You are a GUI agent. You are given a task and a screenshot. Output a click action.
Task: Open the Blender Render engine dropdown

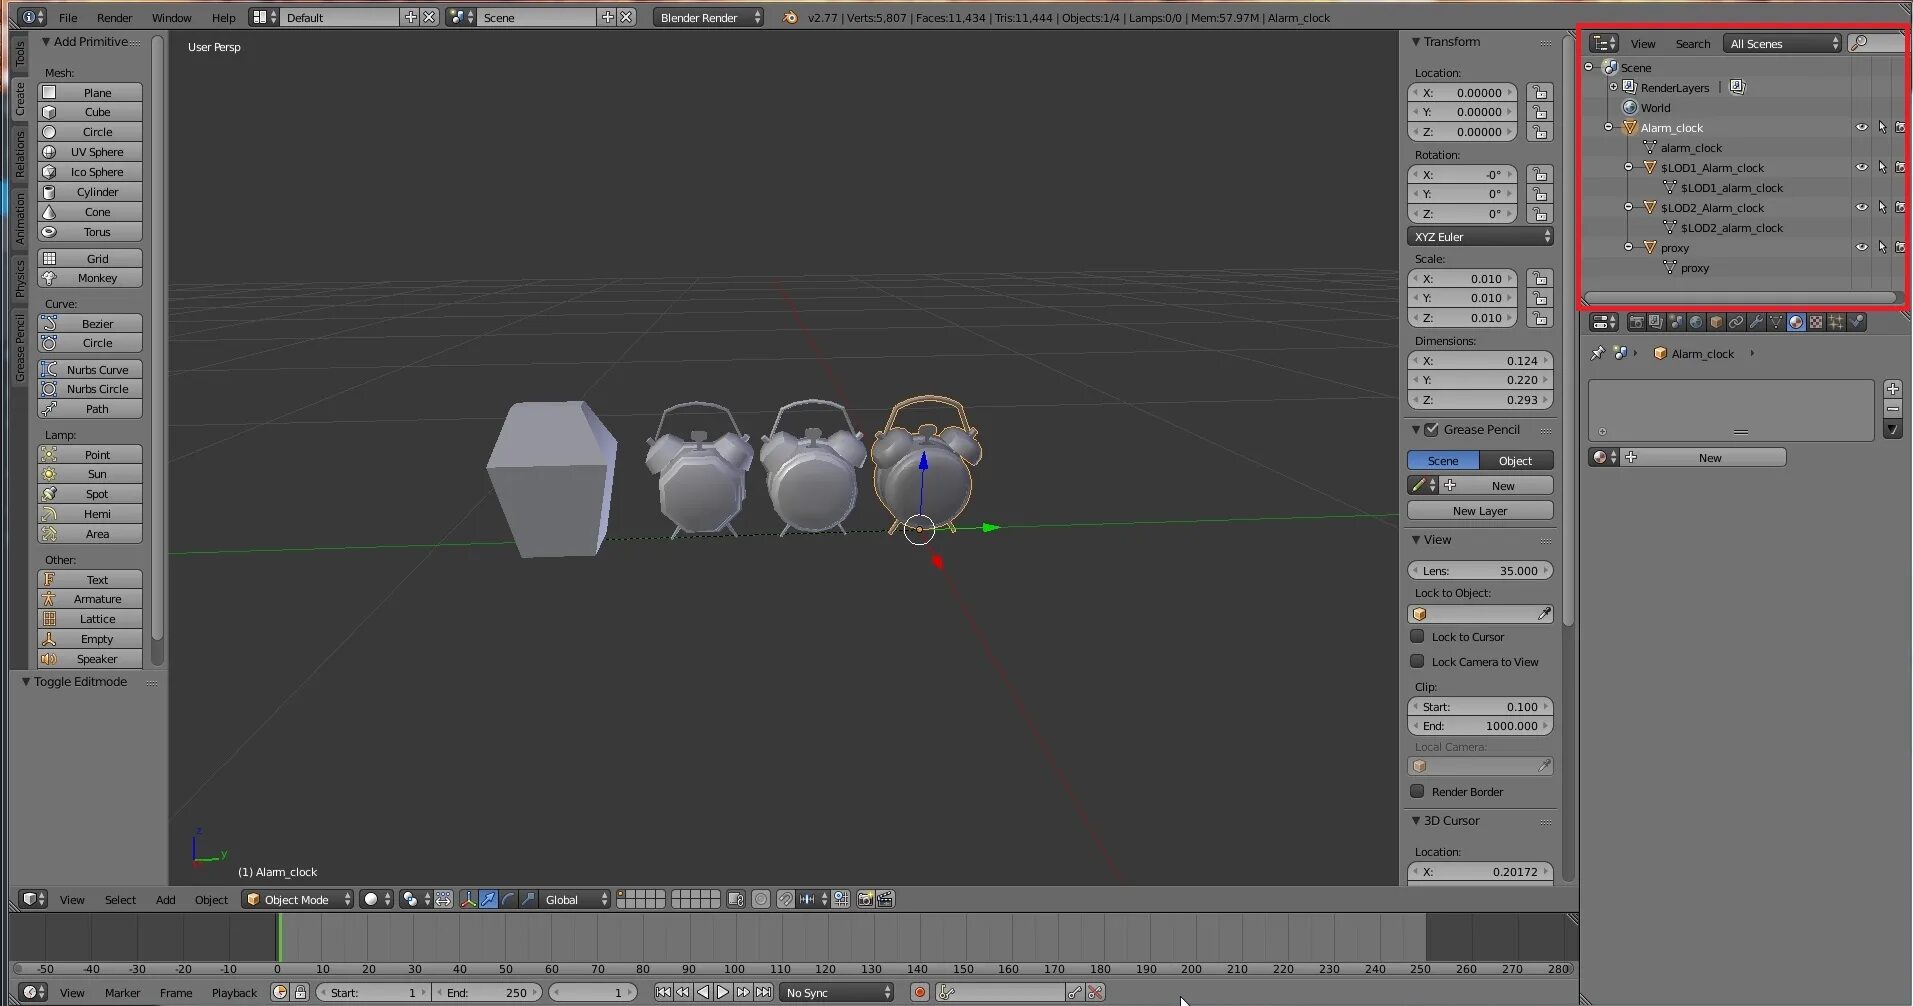click(709, 17)
